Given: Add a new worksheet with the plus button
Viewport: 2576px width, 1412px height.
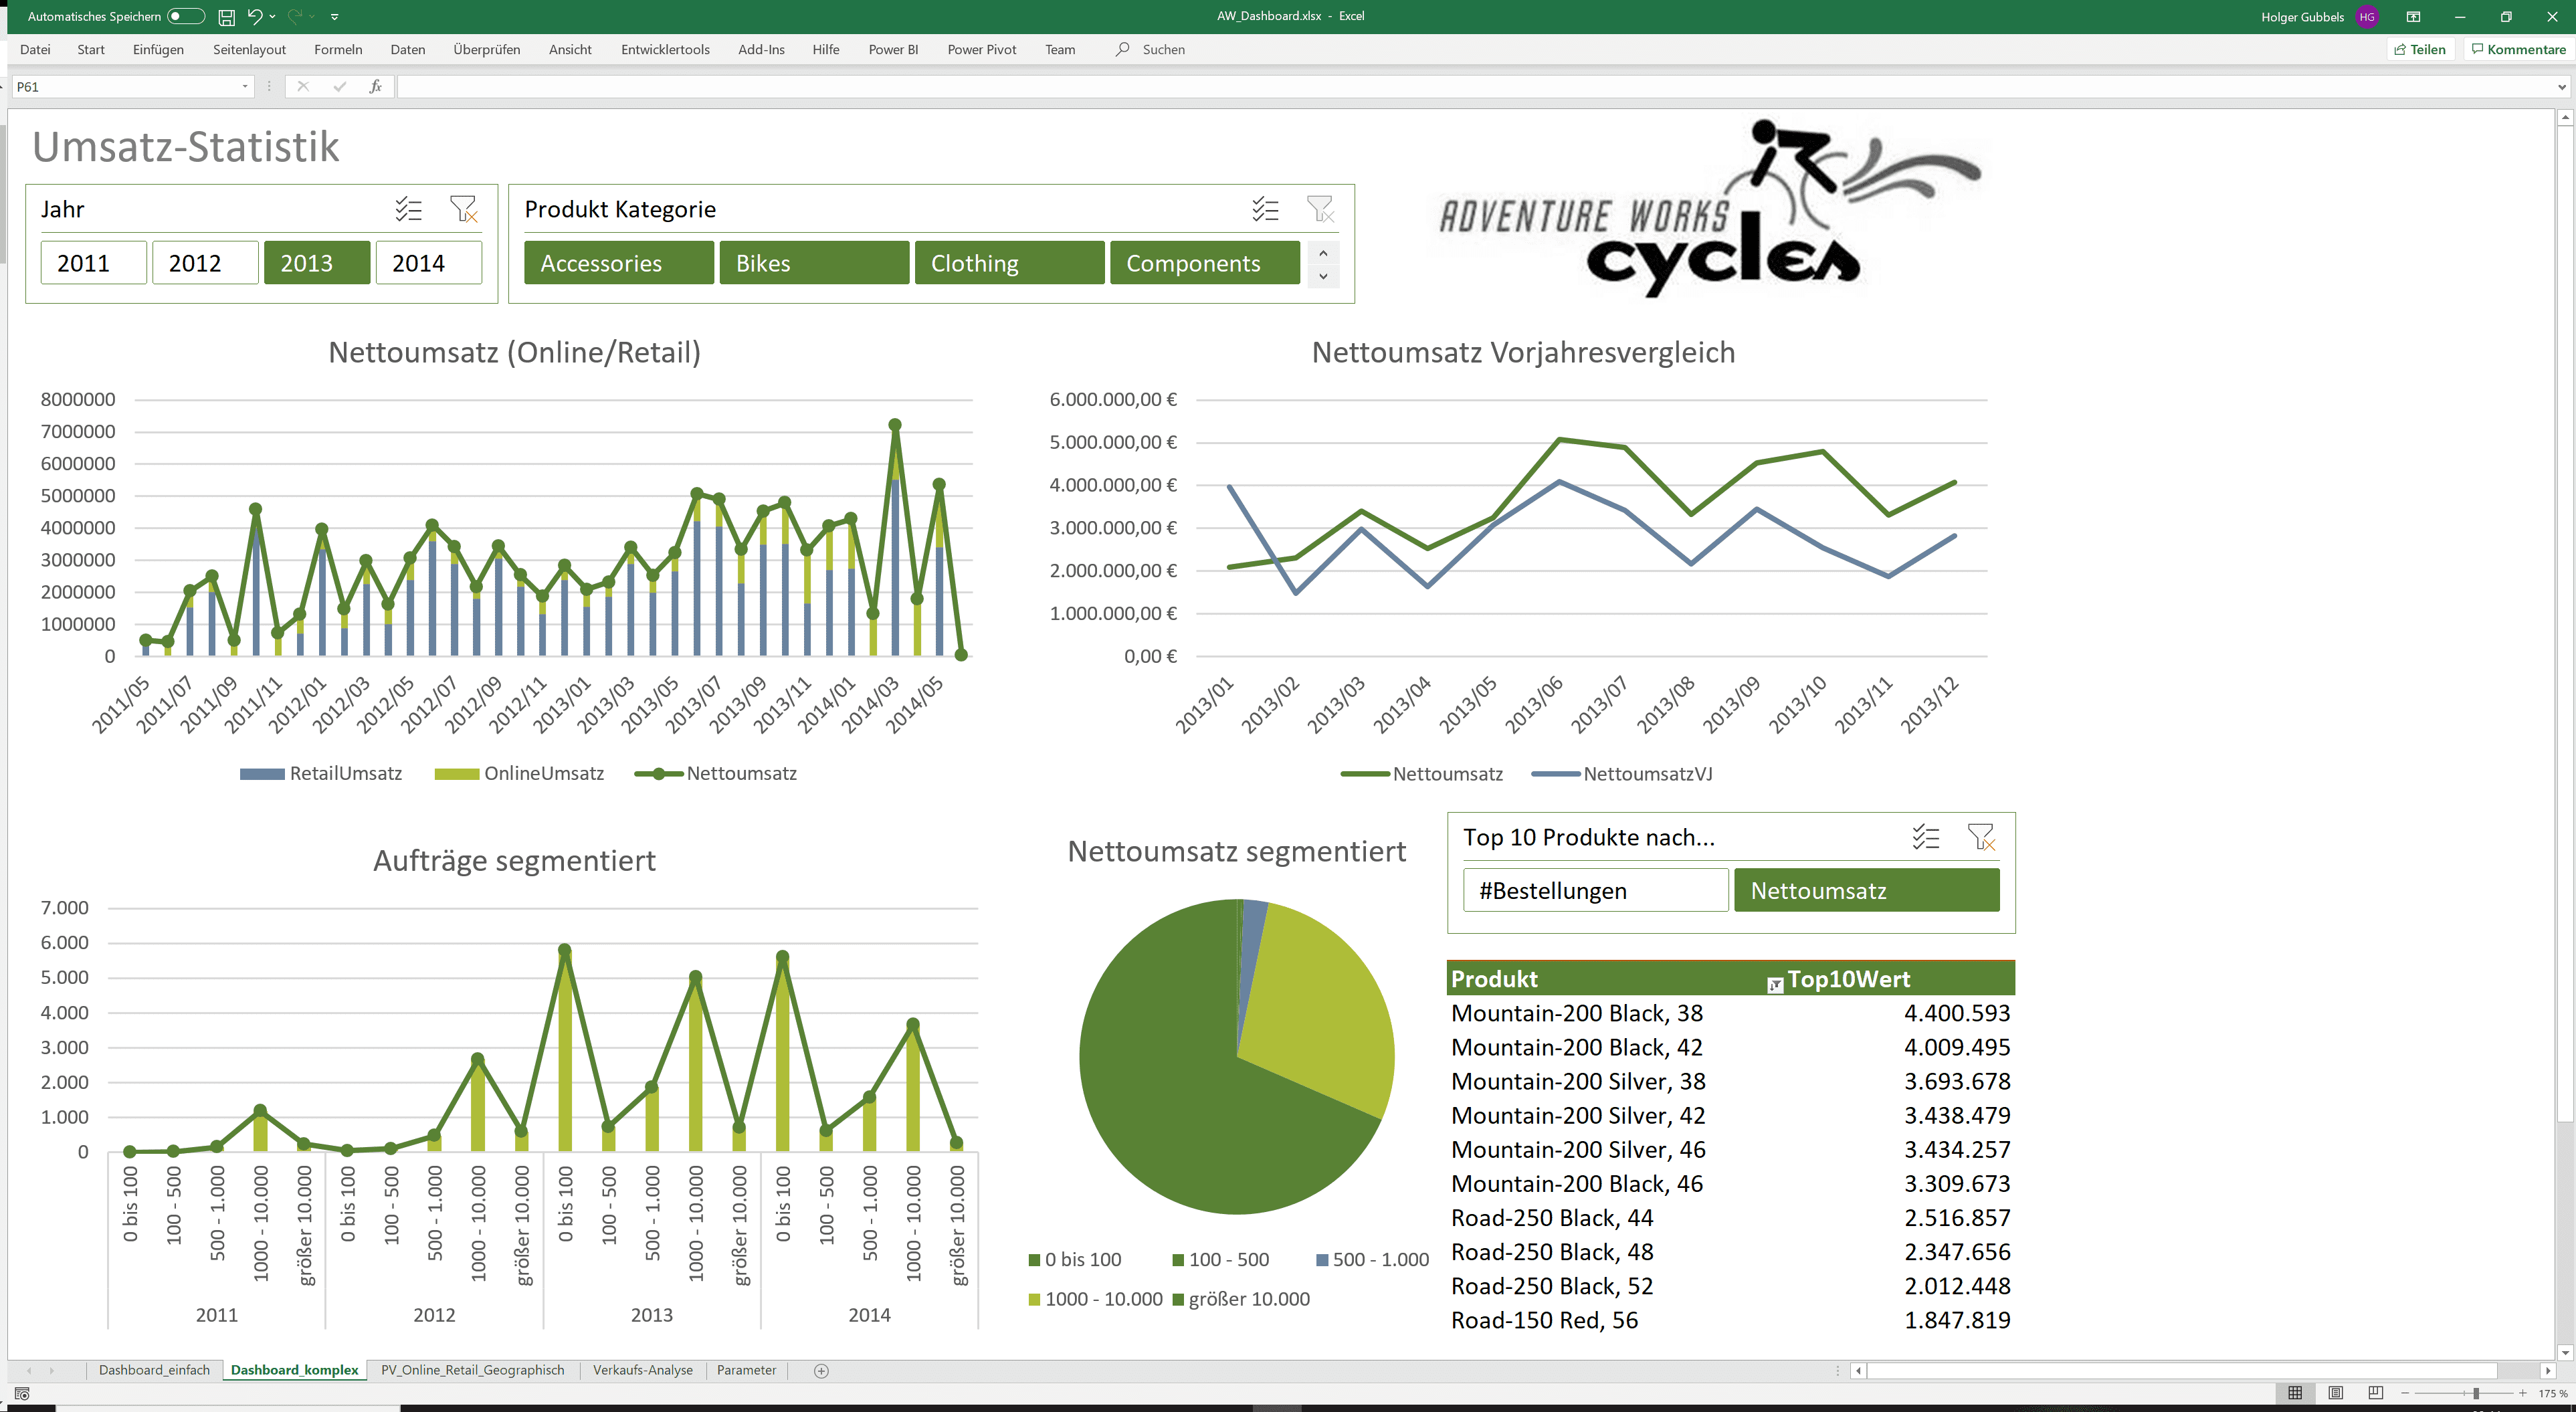Looking at the screenshot, I should point(820,1370).
